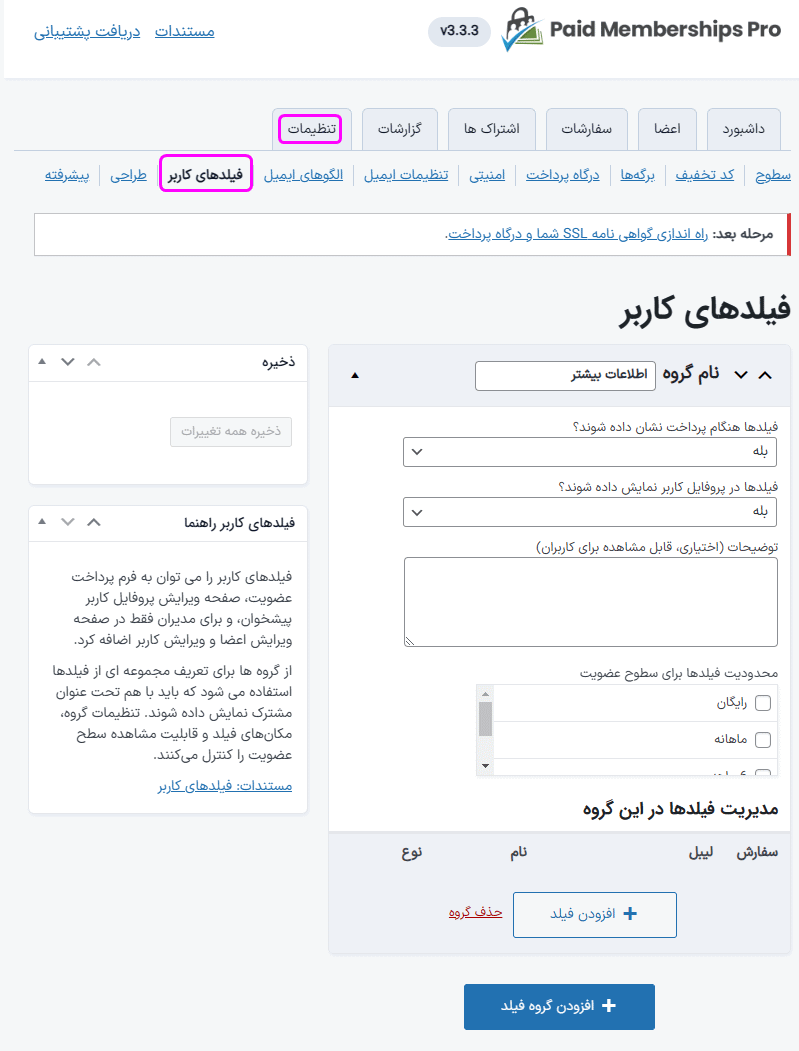Screen dimensions: 799x1051
Task: Toggle the فیلدهای کاربر راهنما panel triangle
Action: [x=42, y=521]
